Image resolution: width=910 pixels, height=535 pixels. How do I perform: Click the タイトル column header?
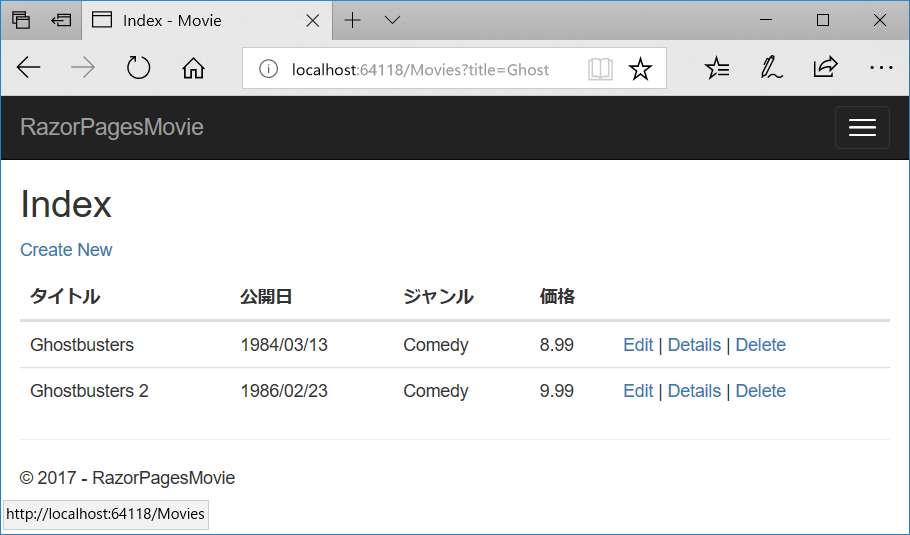[x=65, y=297]
